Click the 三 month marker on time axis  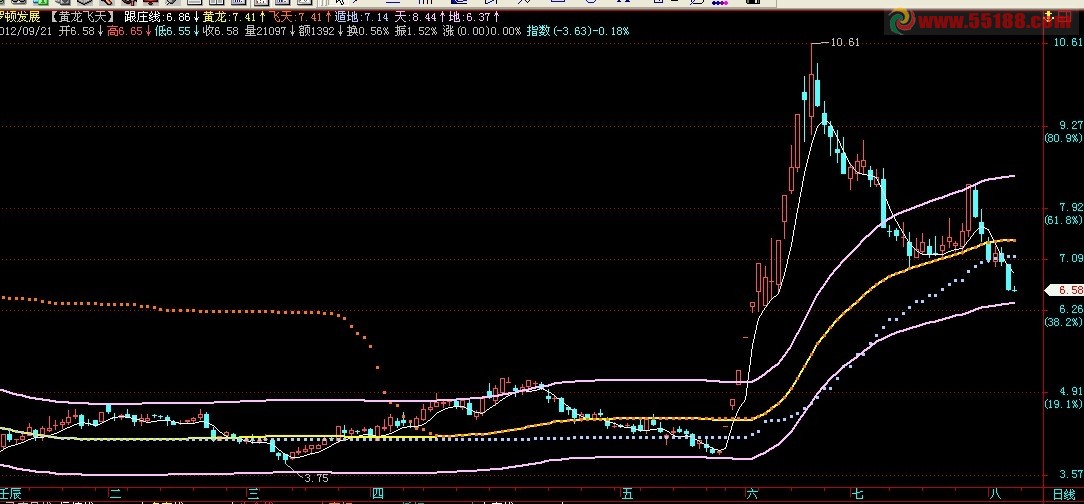click(254, 494)
